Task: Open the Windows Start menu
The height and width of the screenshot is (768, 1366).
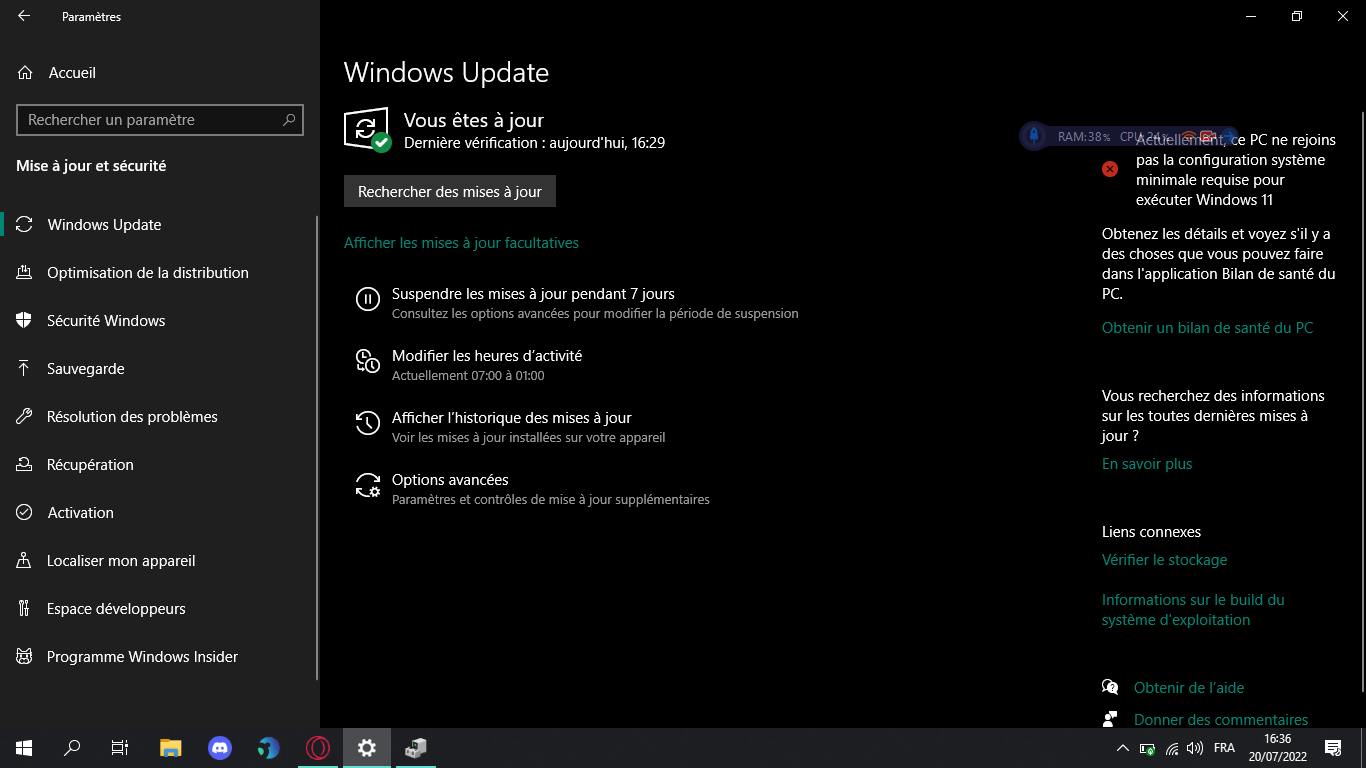Action: [x=24, y=748]
